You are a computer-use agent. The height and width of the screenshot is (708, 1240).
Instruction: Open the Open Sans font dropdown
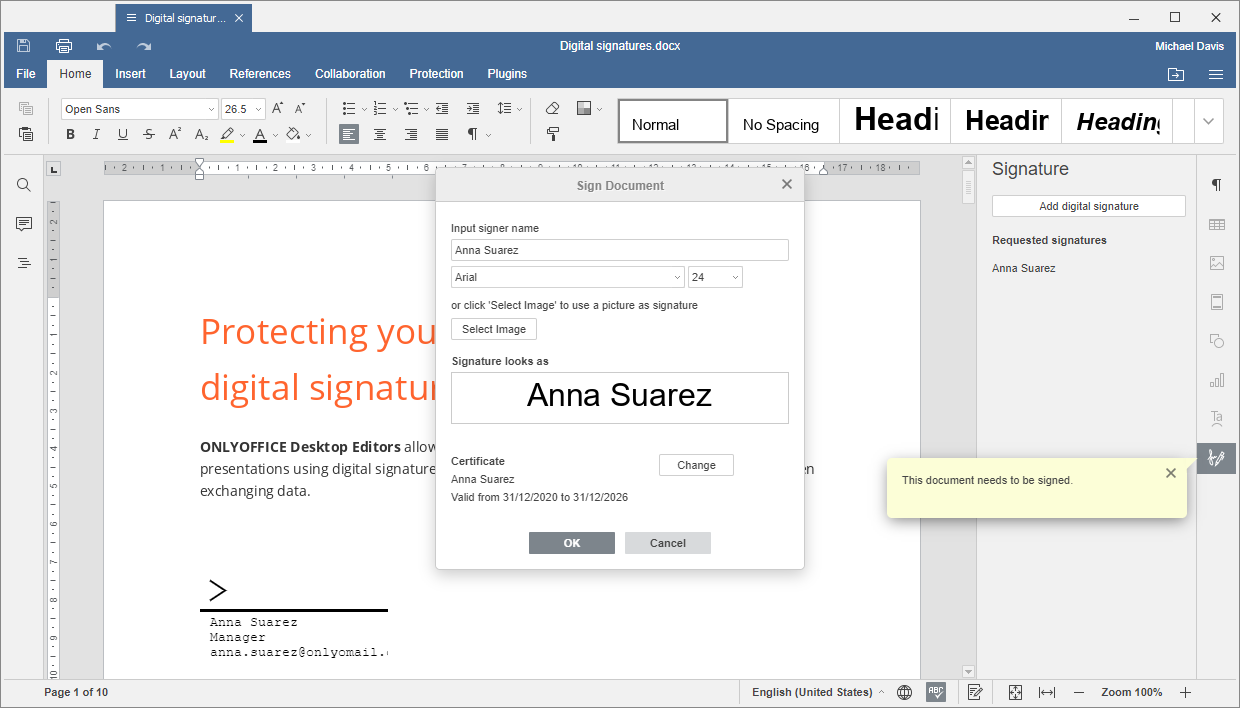tap(211, 109)
